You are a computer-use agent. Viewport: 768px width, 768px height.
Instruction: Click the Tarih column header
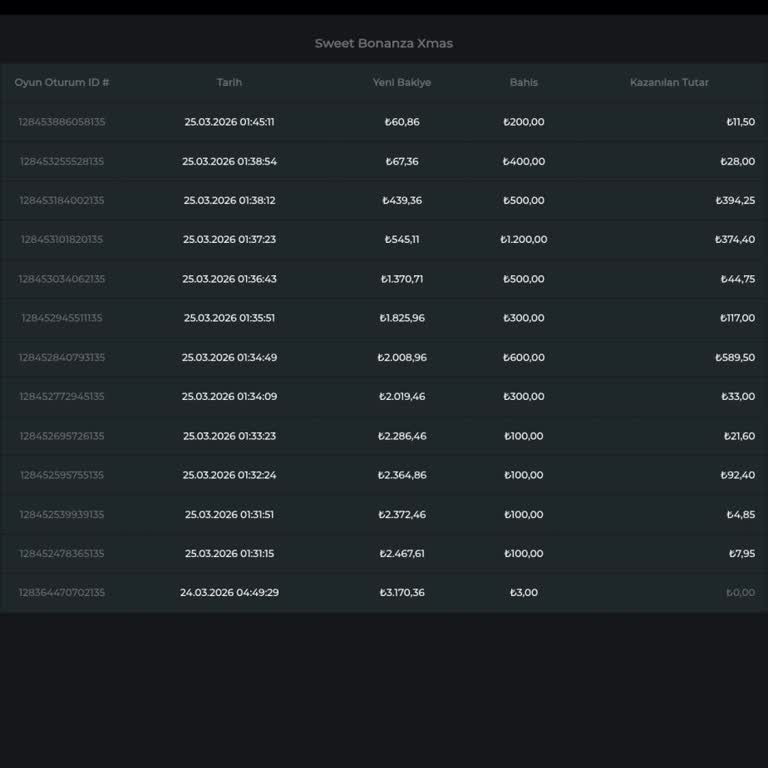229,82
